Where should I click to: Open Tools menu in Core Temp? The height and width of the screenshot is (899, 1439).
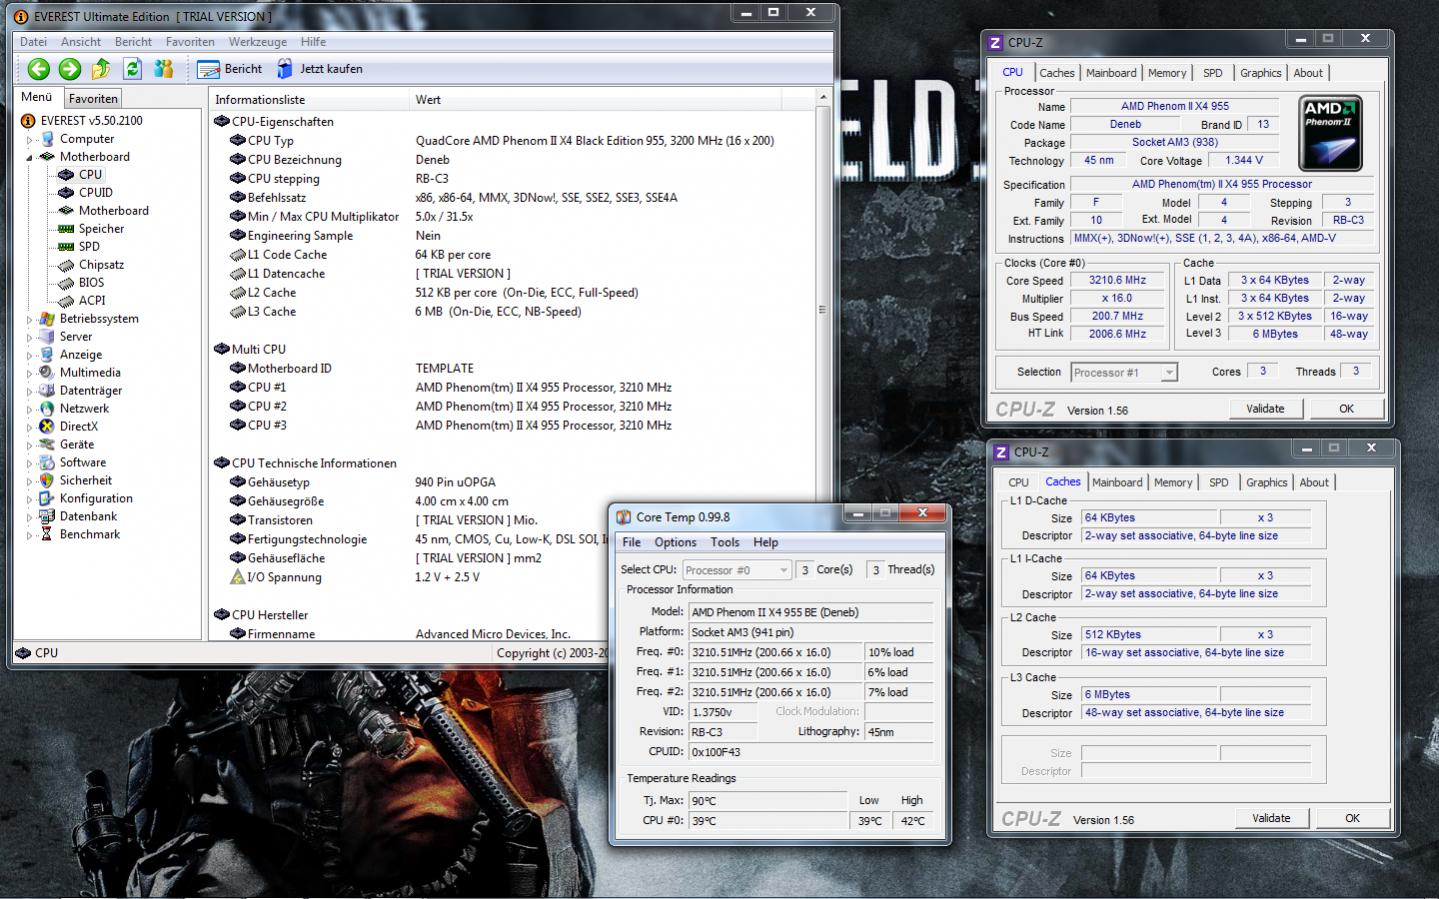pos(725,542)
